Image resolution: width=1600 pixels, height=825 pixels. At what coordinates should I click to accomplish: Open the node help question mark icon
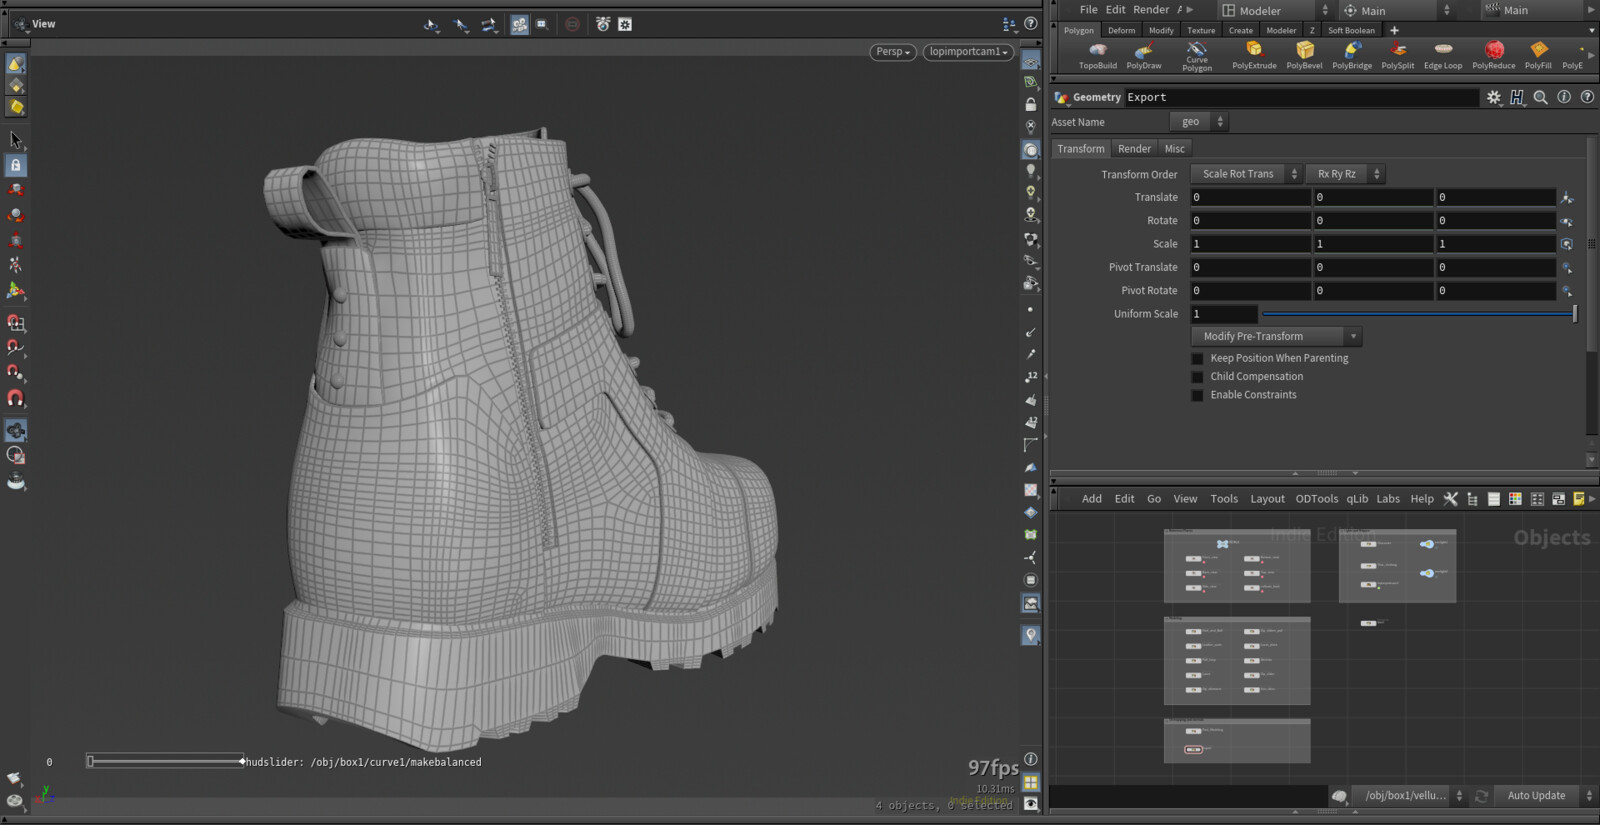[x=1587, y=97]
